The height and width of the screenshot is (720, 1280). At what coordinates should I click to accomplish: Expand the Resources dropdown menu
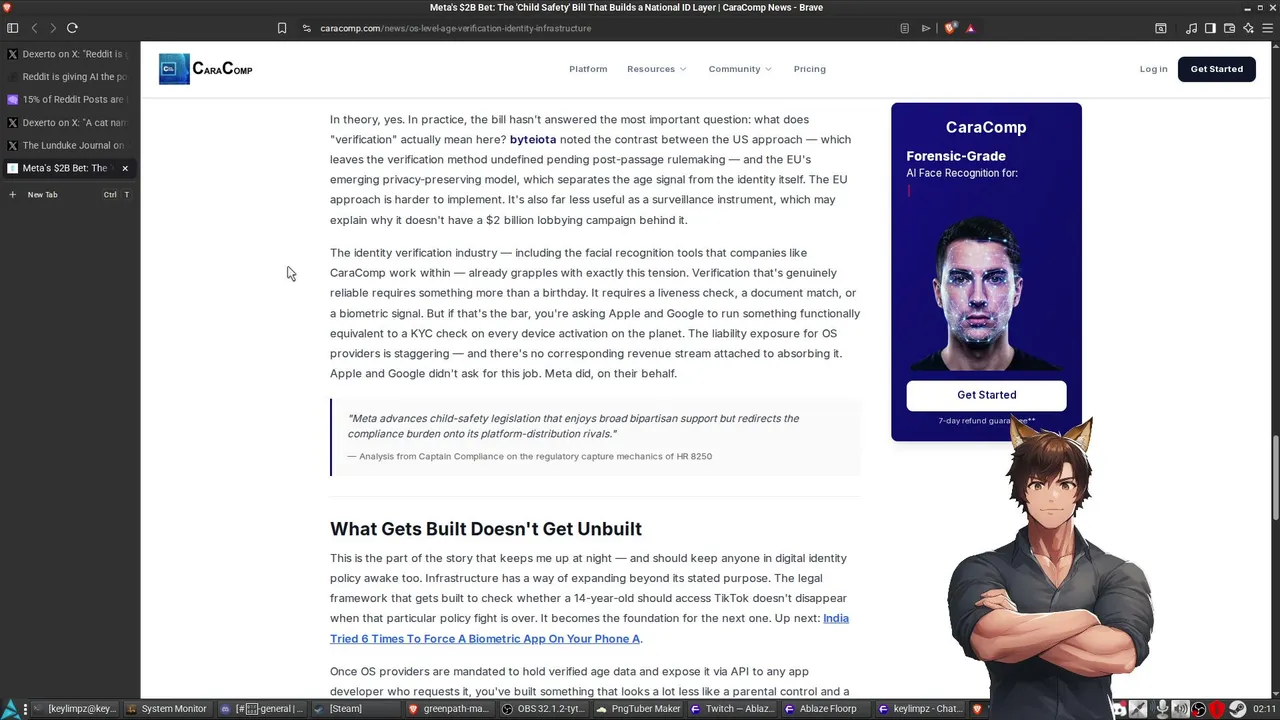click(657, 69)
